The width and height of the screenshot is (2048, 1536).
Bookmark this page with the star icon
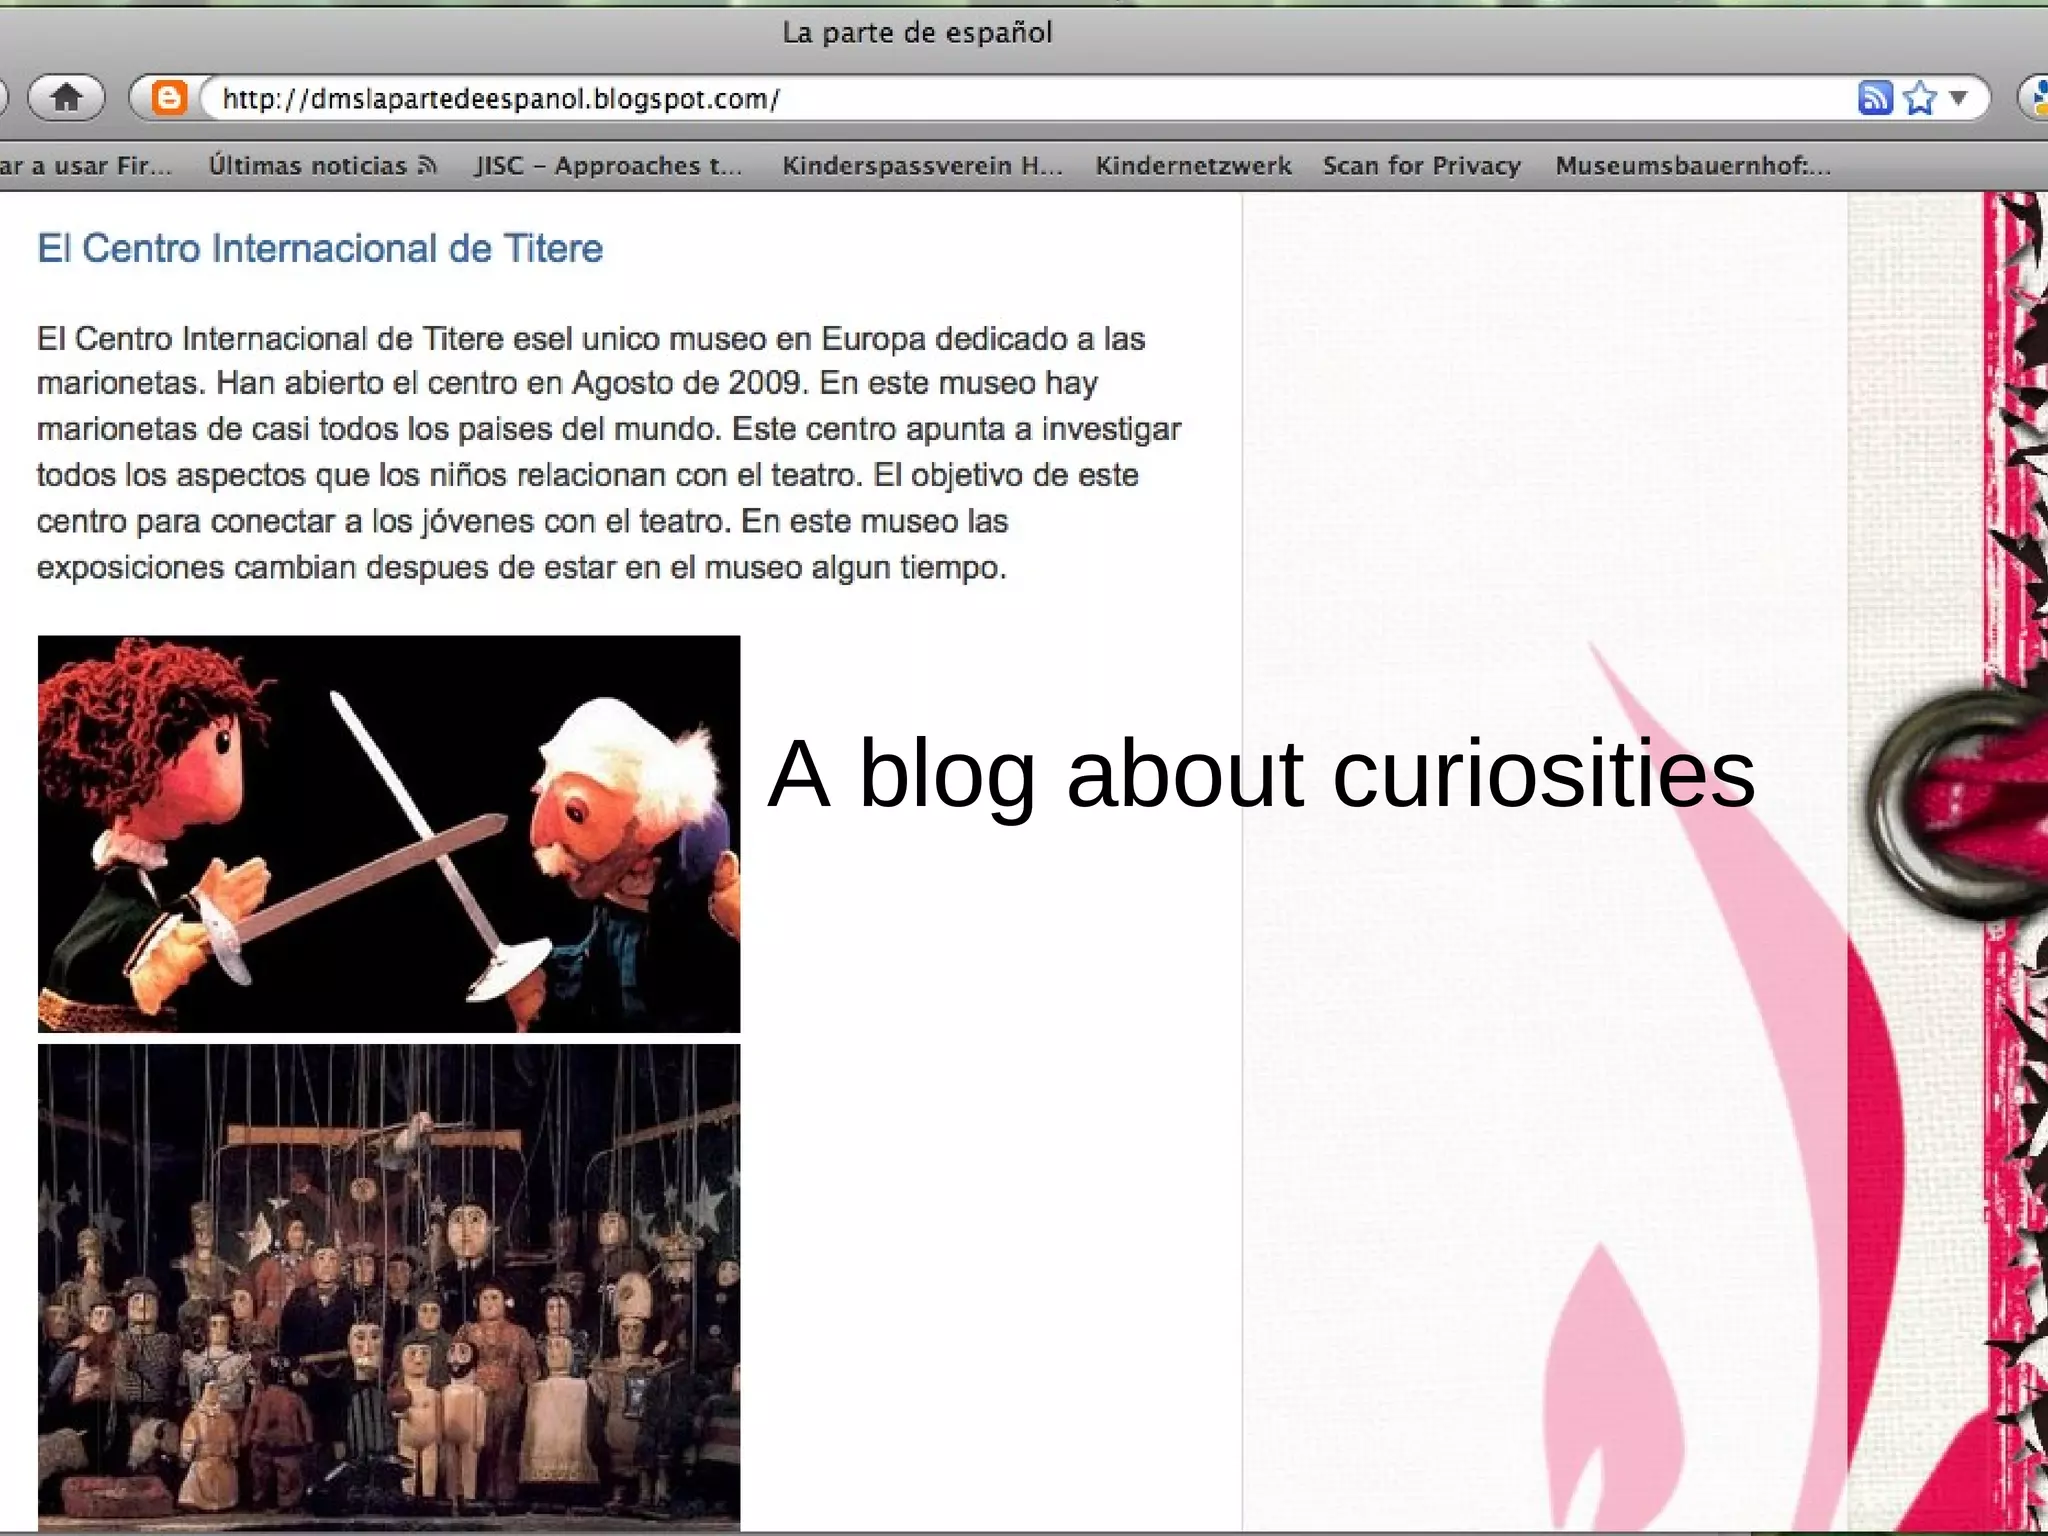coord(1920,98)
